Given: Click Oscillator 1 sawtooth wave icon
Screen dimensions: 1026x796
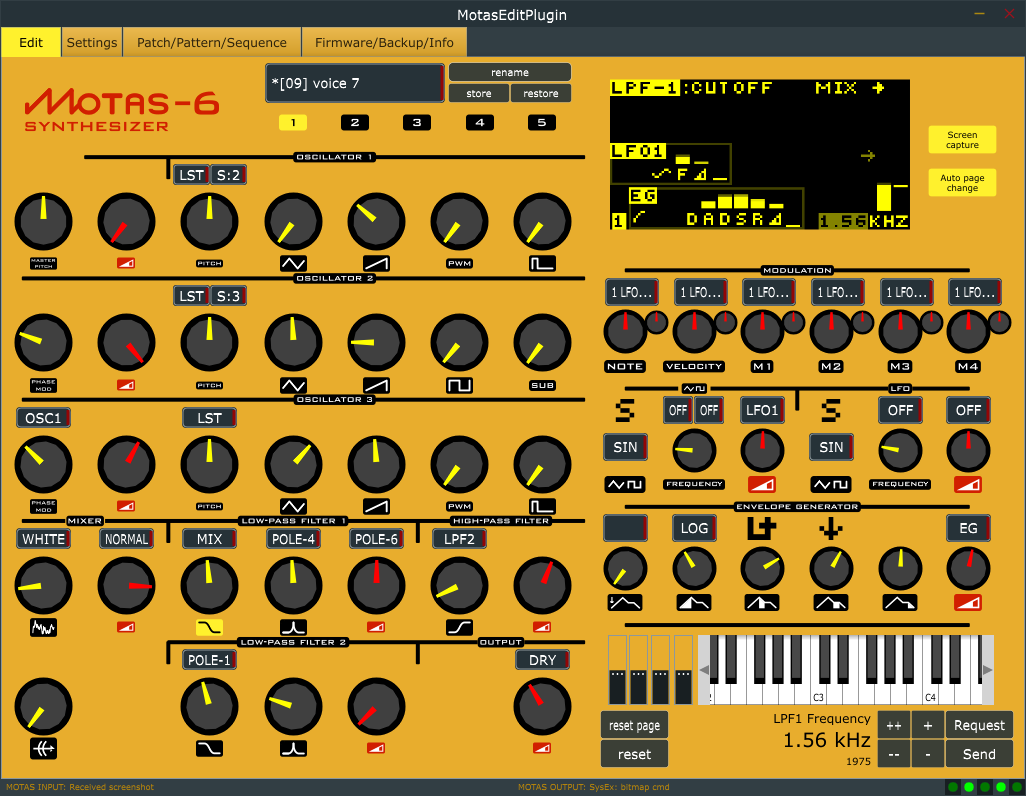Looking at the screenshot, I should (x=376, y=264).
